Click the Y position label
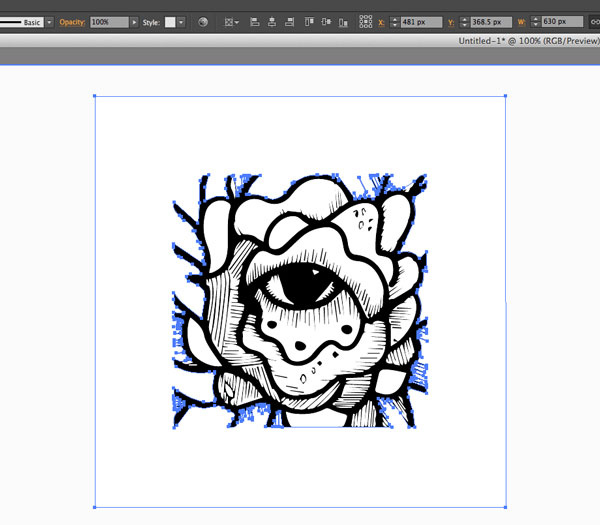The height and width of the screenshot is (525, 600). (x=451, y=23)
